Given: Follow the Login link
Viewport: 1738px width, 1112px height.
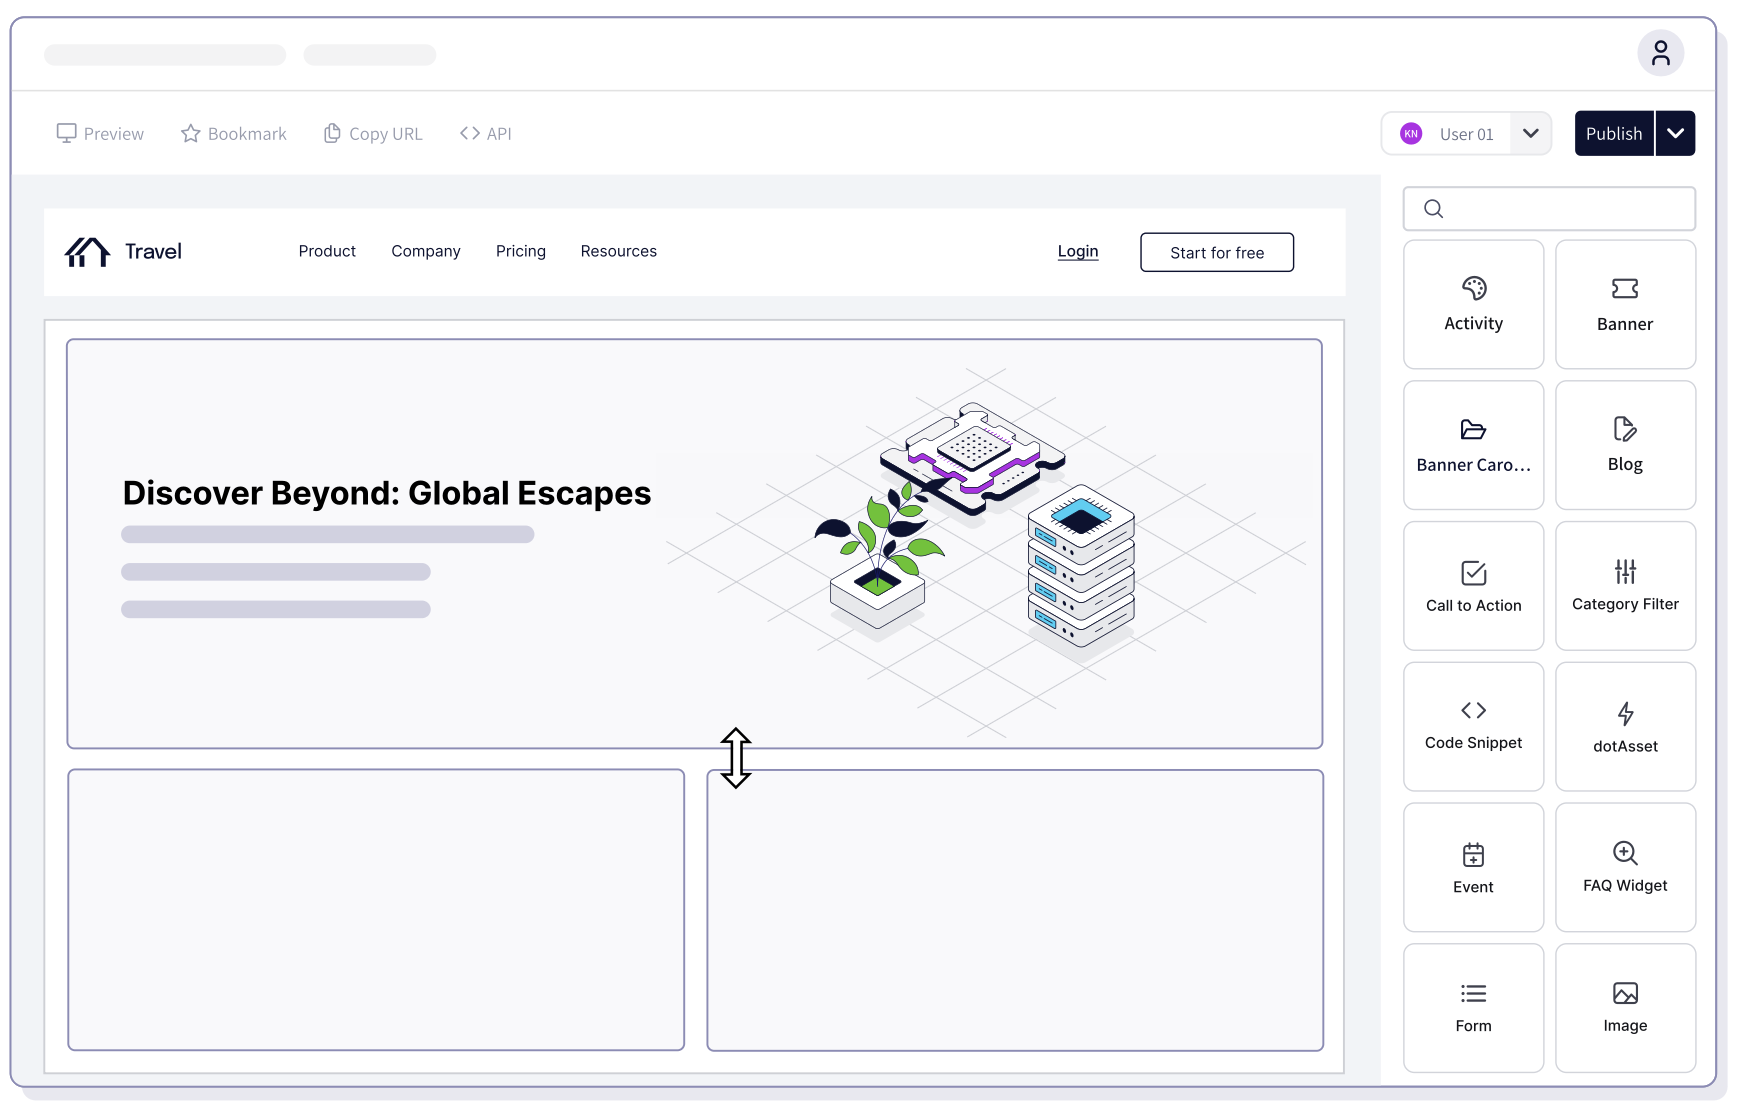Looking at the screenshot, I should pyautogui.click(x=1078, y=251).
